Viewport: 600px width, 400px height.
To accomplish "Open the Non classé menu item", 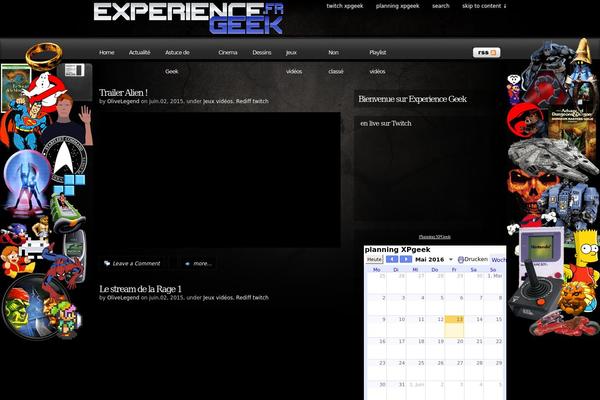I will tap(336, 62).
